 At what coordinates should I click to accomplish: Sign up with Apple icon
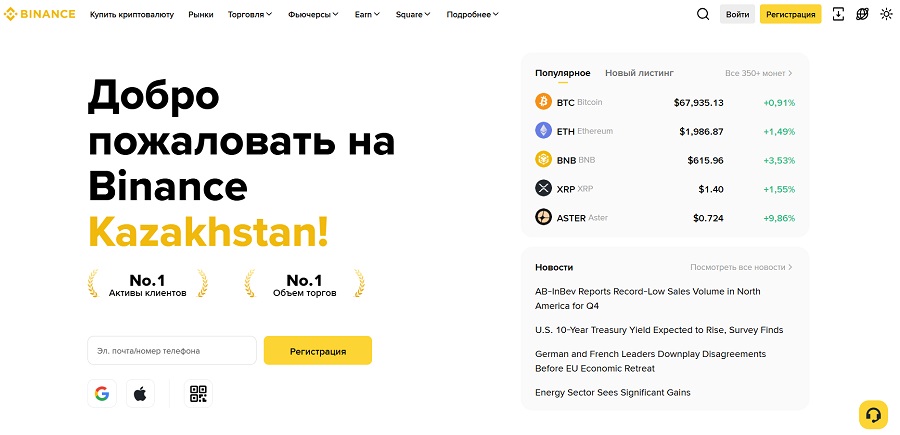click(139, 393)
